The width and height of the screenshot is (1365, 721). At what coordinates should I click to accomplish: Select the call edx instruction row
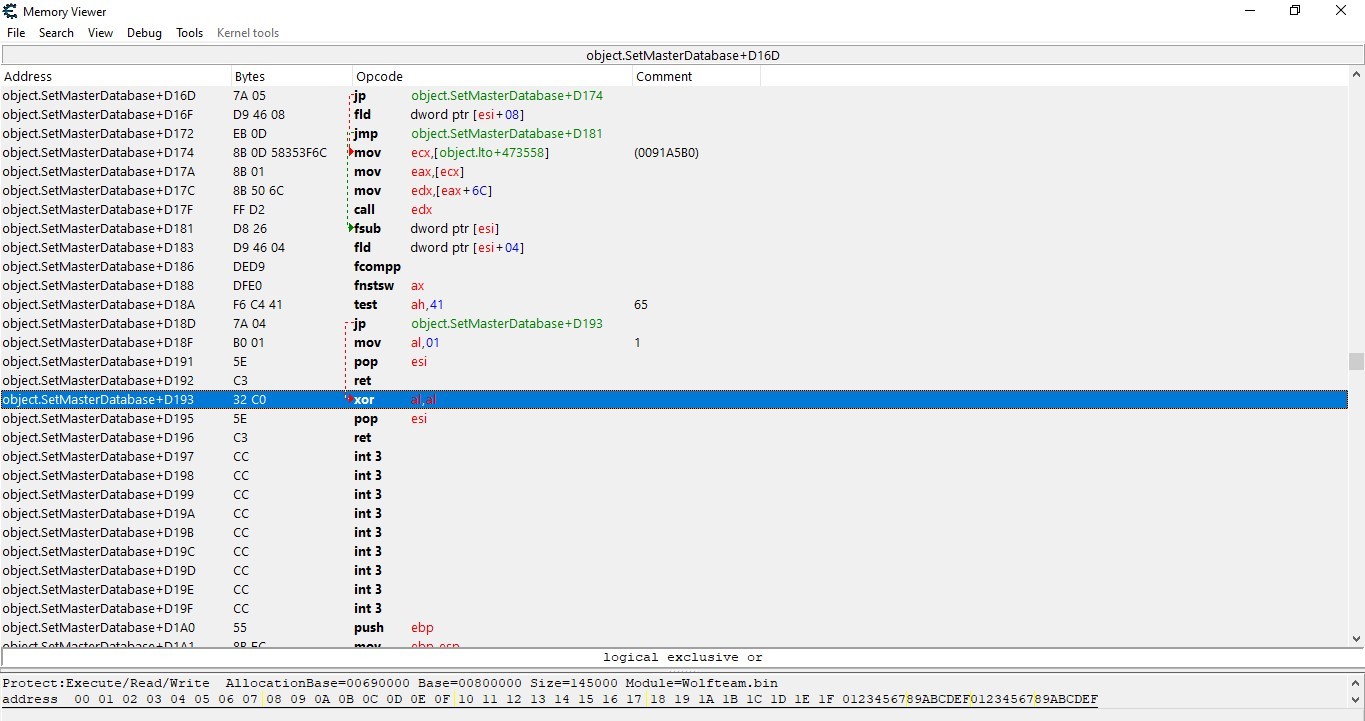pyautogui.click(x=674, y=209)
